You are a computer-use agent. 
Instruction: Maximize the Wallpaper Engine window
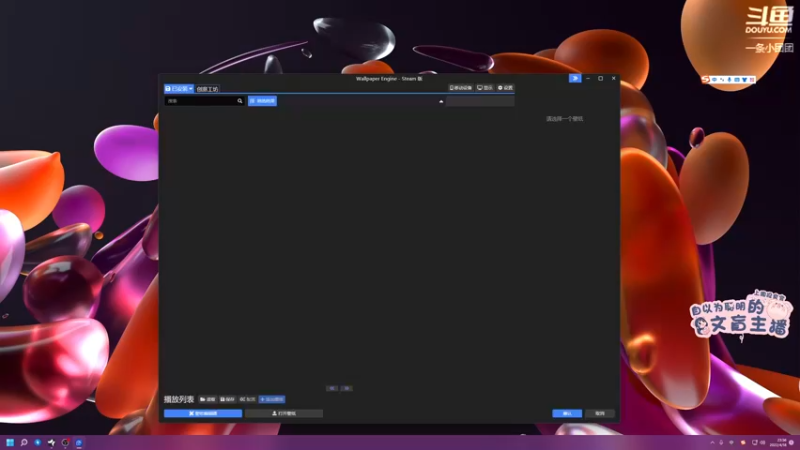[601, 79]
